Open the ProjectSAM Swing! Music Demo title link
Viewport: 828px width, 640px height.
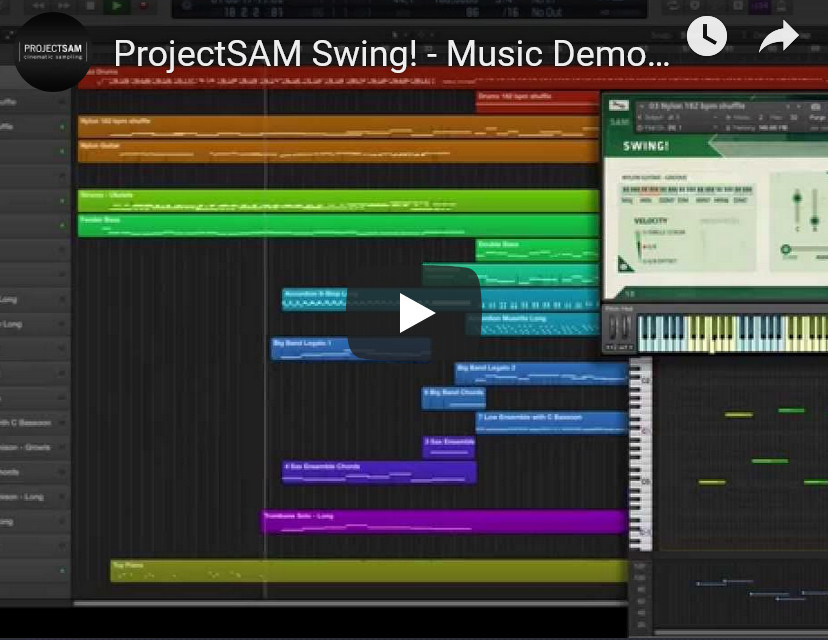click(x=392, y=53)
